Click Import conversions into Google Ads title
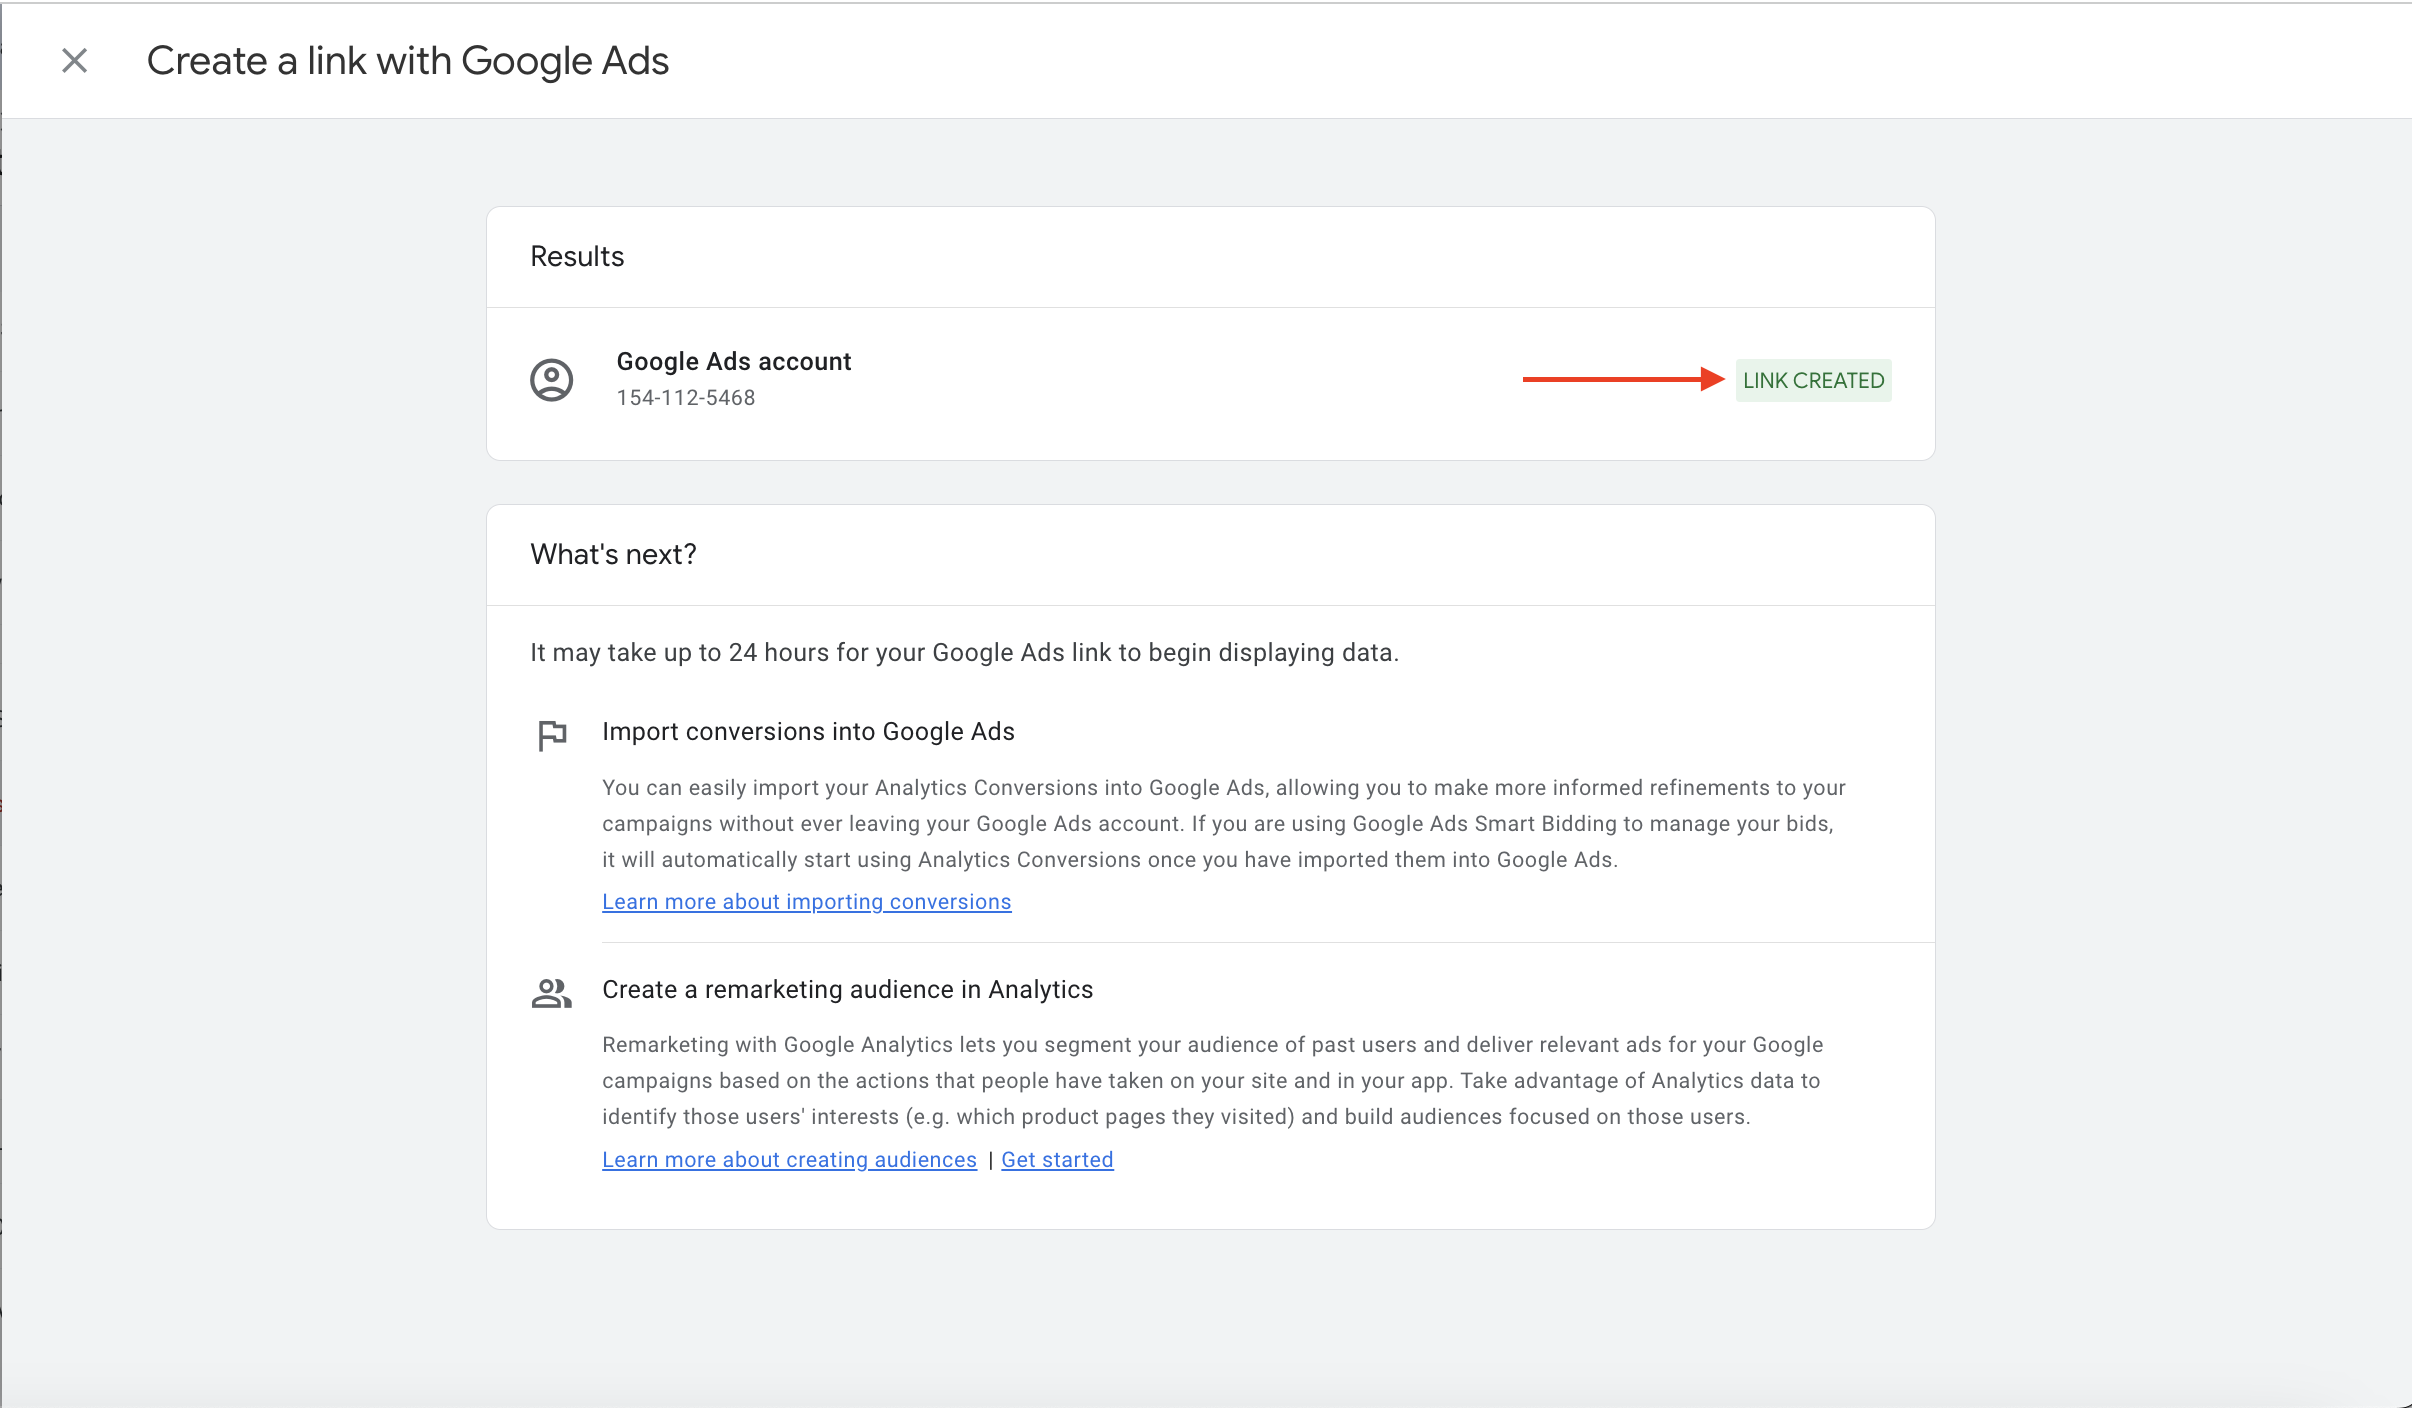This screenshot has width=2412, height=1408. click(808, 732)
